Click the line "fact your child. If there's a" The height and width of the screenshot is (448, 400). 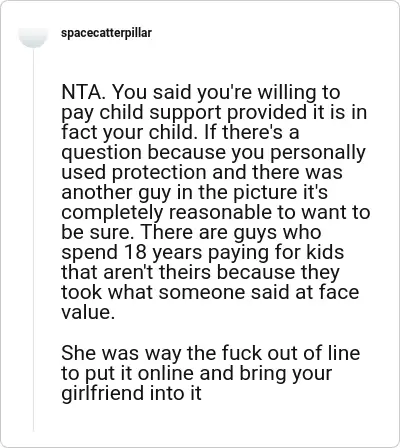180,132
